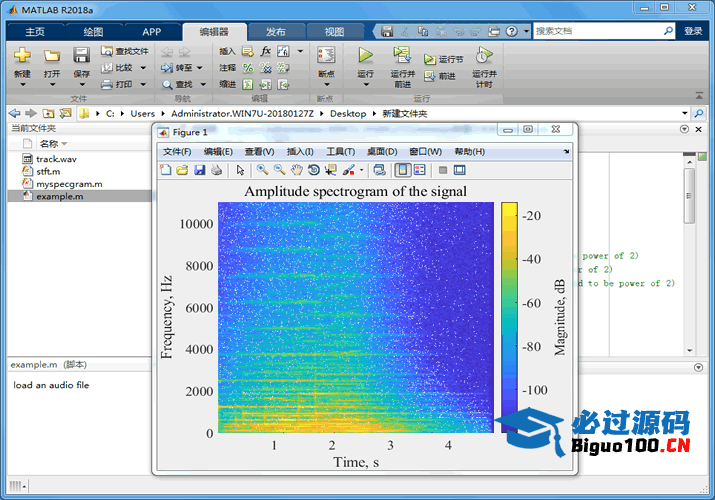Click the Print Figure icon in Figure 1
This screenshot has height=500, width=715.
point(217,170)
